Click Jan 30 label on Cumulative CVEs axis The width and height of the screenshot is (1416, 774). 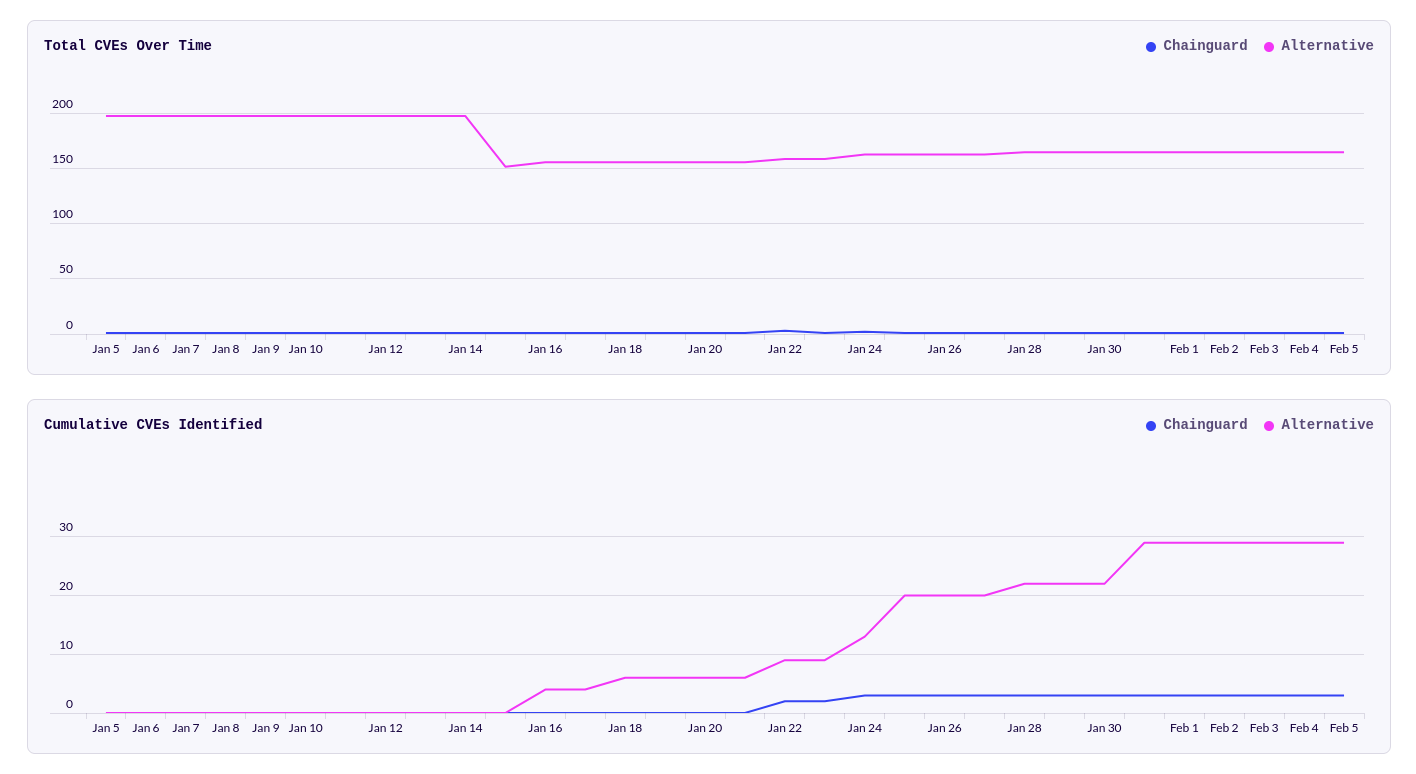click(1104, 728)
